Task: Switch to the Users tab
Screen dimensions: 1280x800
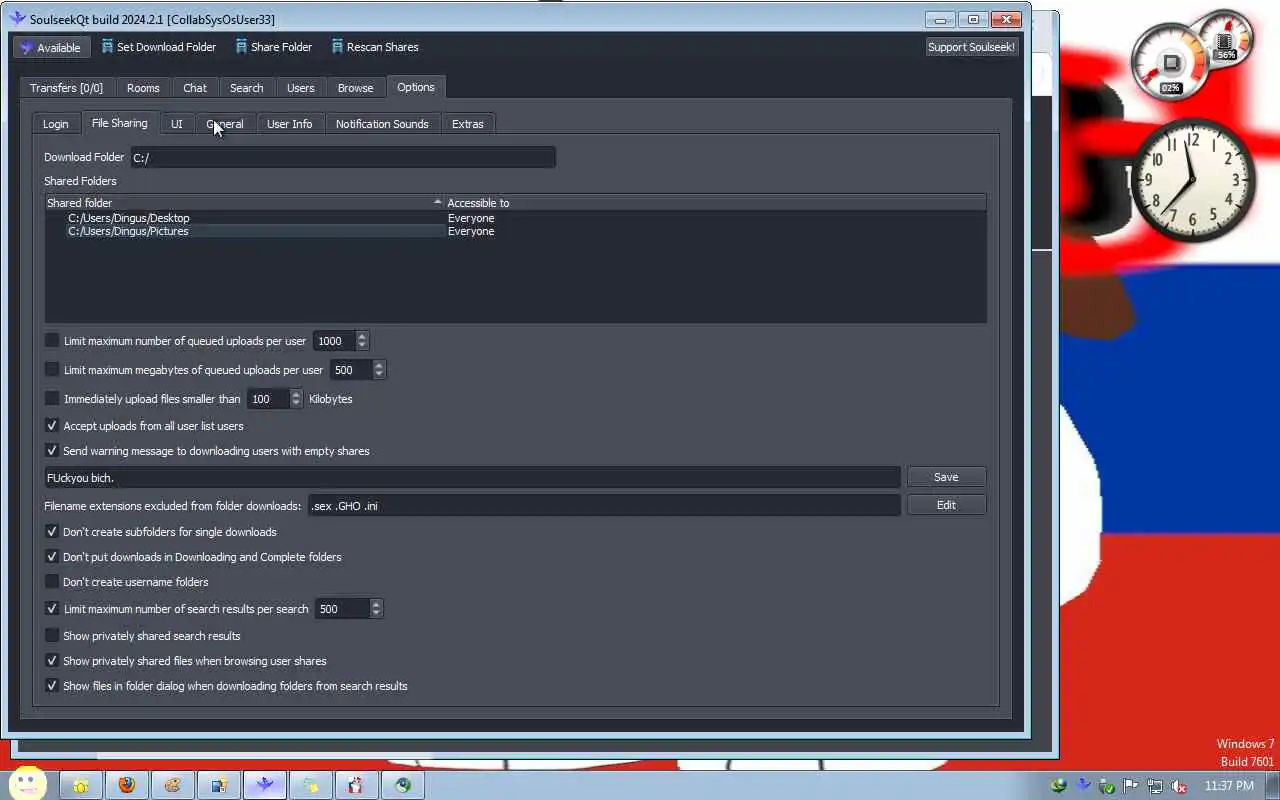Action: (300, 88)
